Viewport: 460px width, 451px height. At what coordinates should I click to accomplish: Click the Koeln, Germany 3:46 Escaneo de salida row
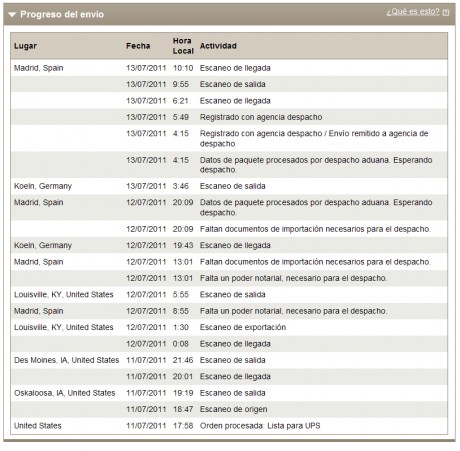point(229,186)
